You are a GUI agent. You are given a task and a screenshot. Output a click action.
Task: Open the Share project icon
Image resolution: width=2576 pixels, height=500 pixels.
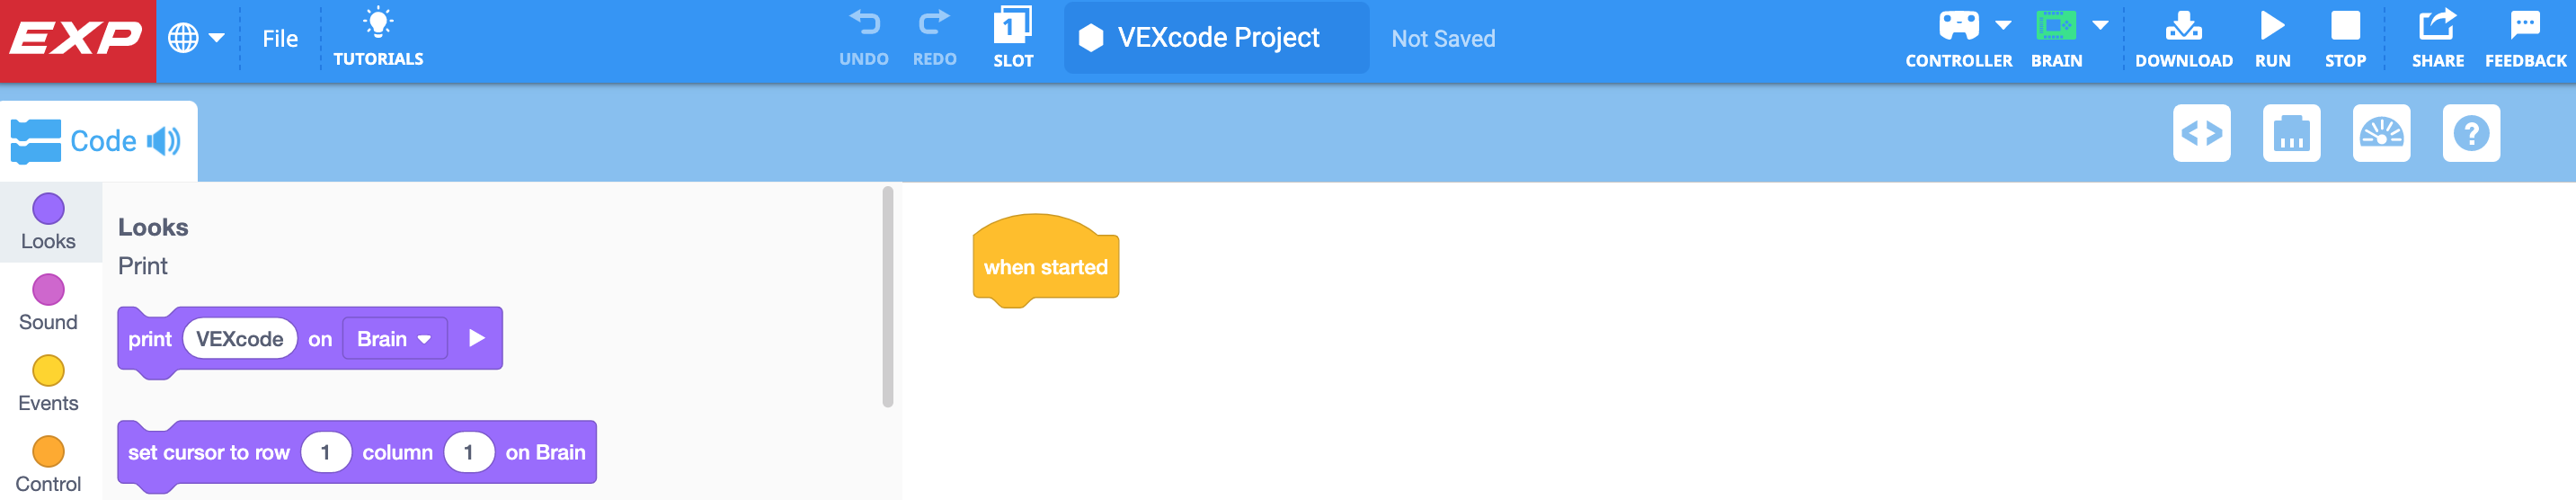click(x=2436, y=26)
